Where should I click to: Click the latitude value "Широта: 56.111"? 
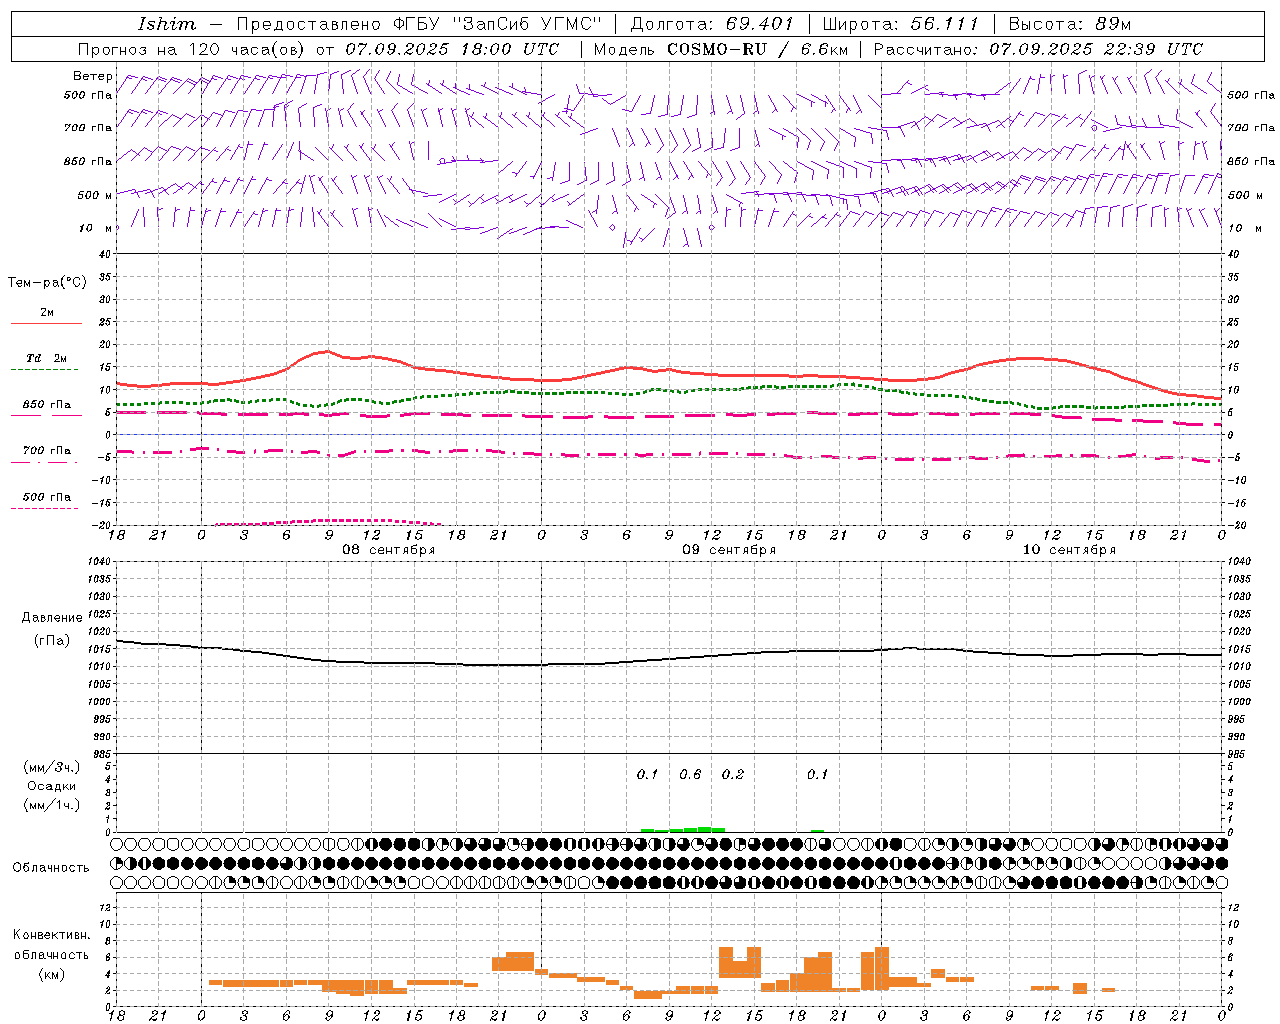tap(900, 24)
